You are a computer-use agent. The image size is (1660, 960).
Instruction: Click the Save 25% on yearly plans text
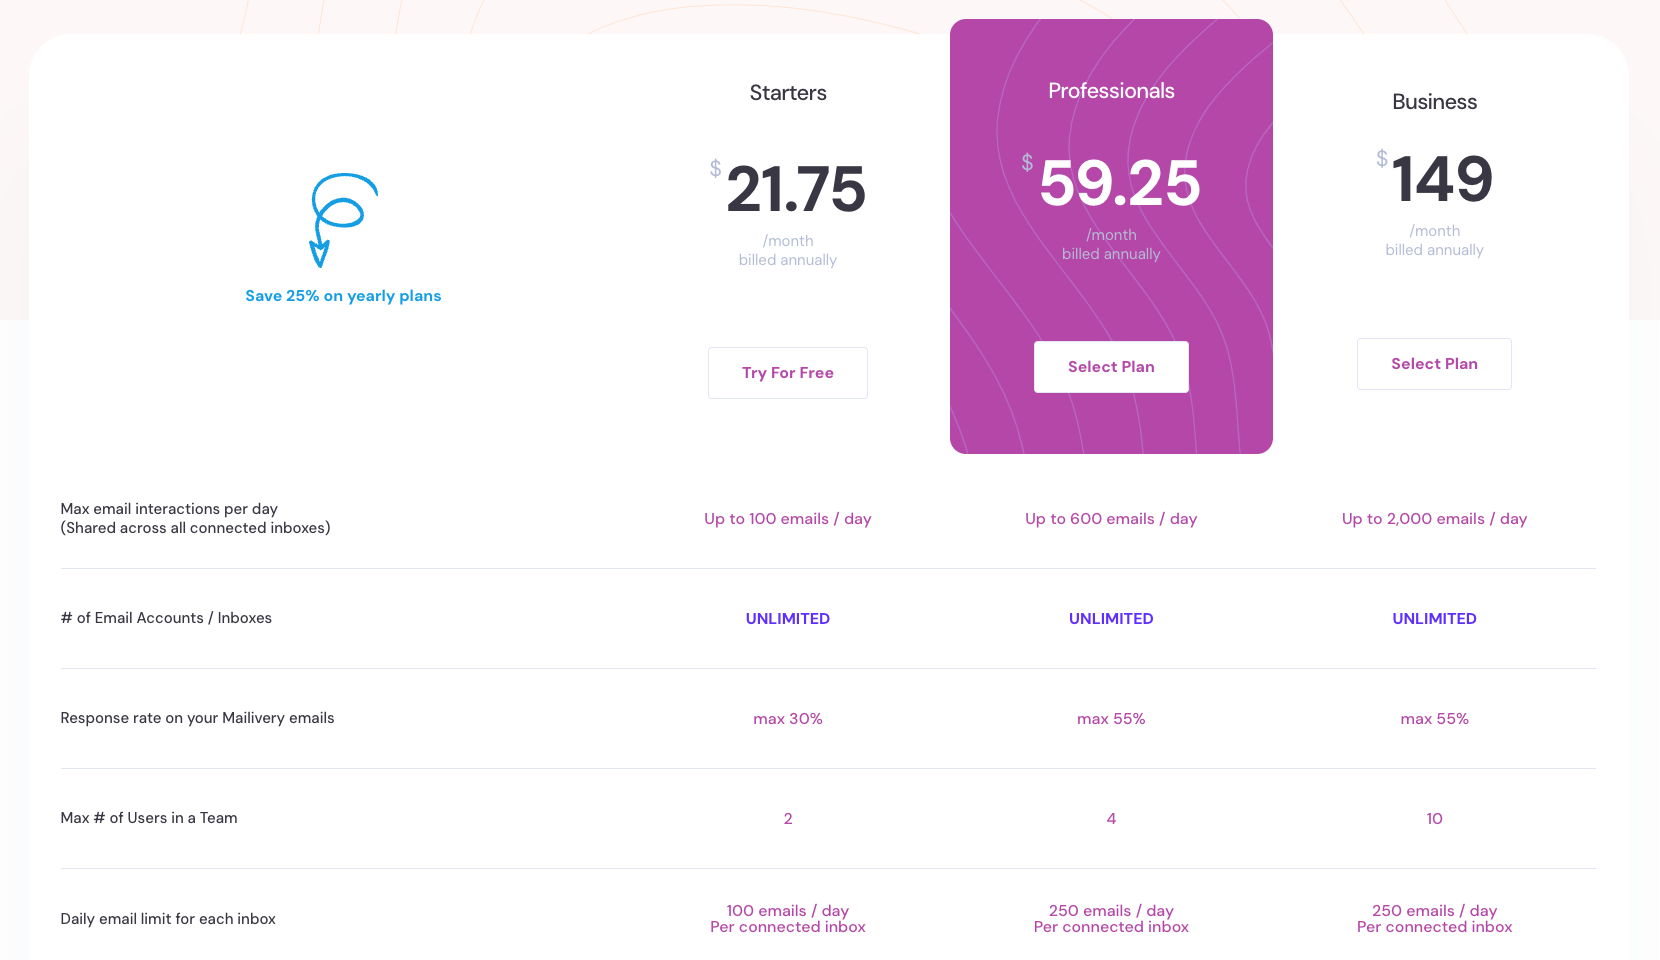click(x=343, y=296)
